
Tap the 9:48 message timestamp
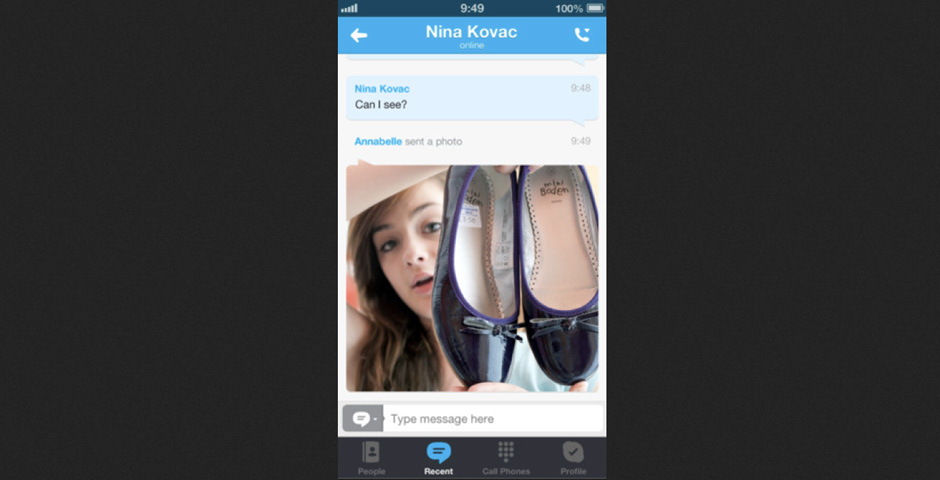pos(580,88)
